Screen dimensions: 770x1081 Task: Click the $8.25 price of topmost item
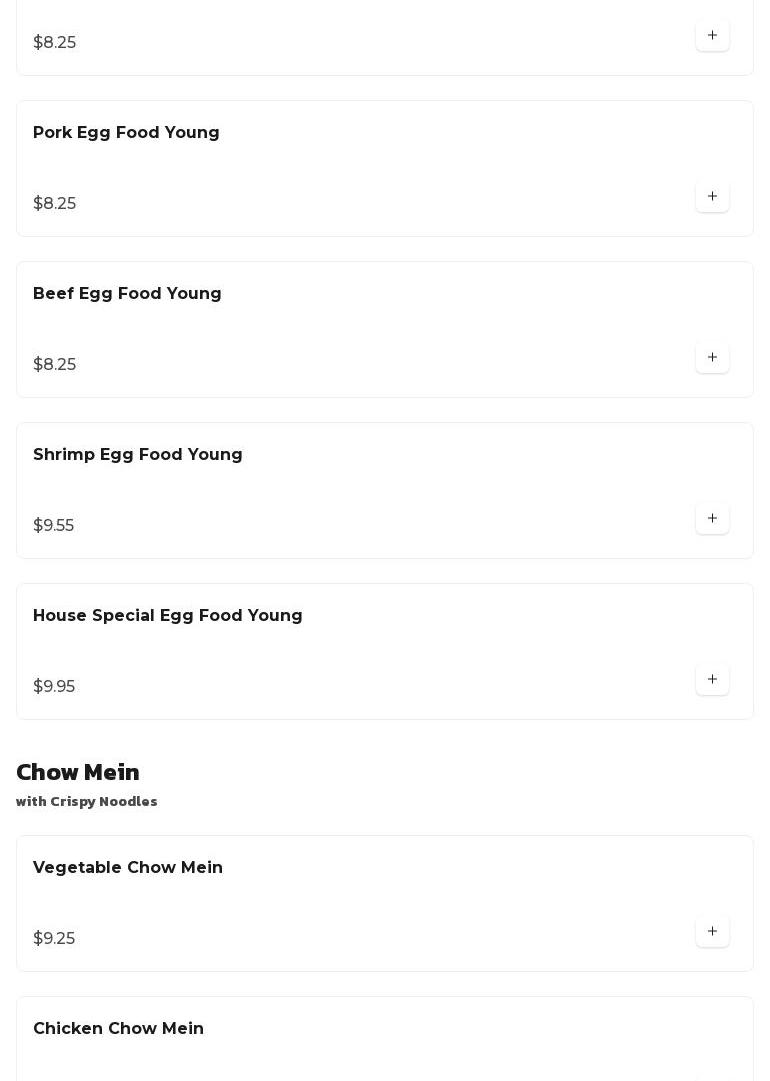click(x=55, y=43)
